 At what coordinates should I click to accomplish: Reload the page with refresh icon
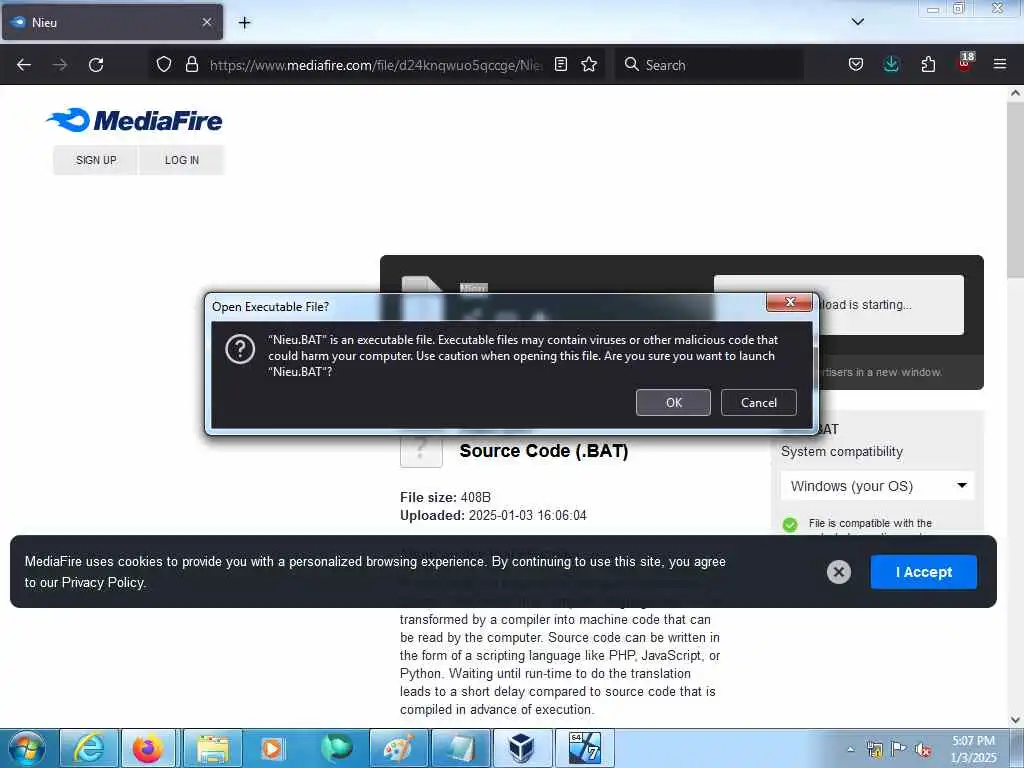click(96, 65)
